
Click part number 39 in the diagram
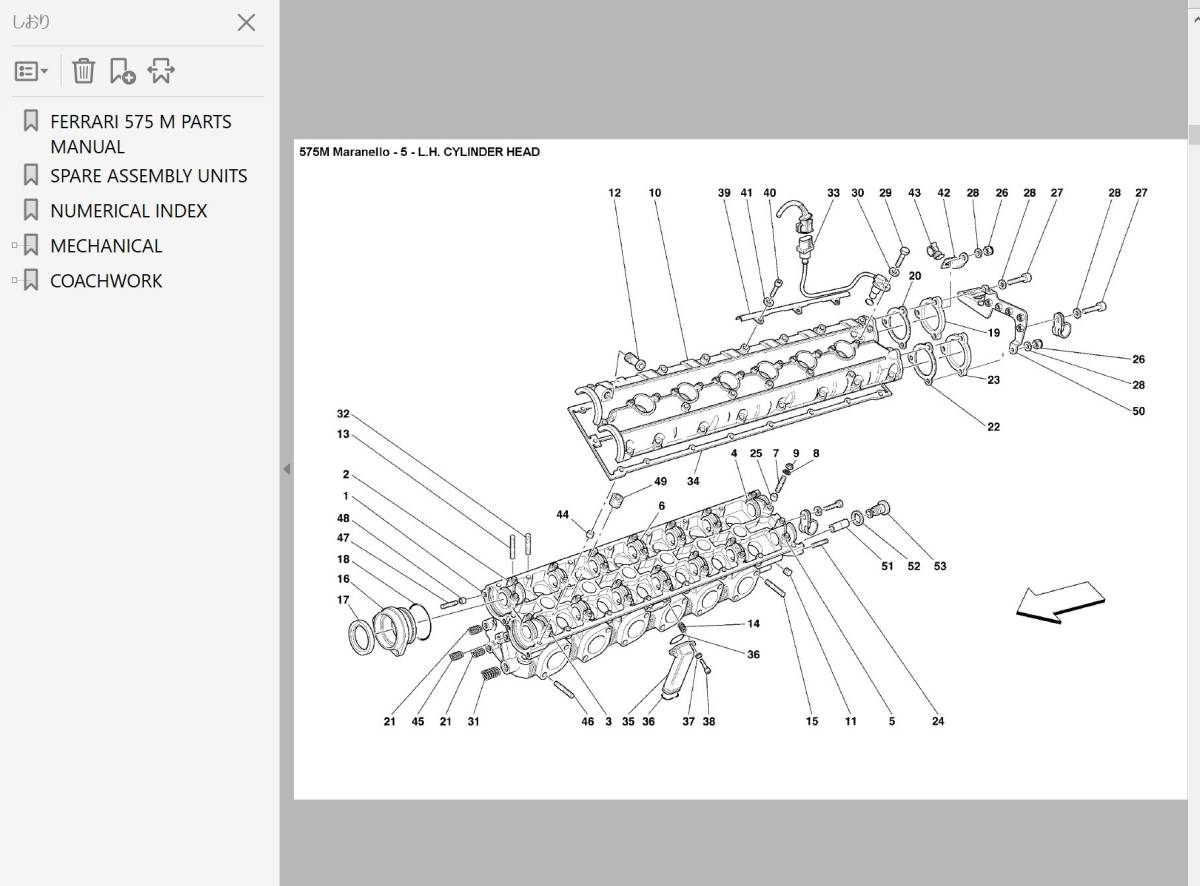pyautogui.click(x=724, y=193)
